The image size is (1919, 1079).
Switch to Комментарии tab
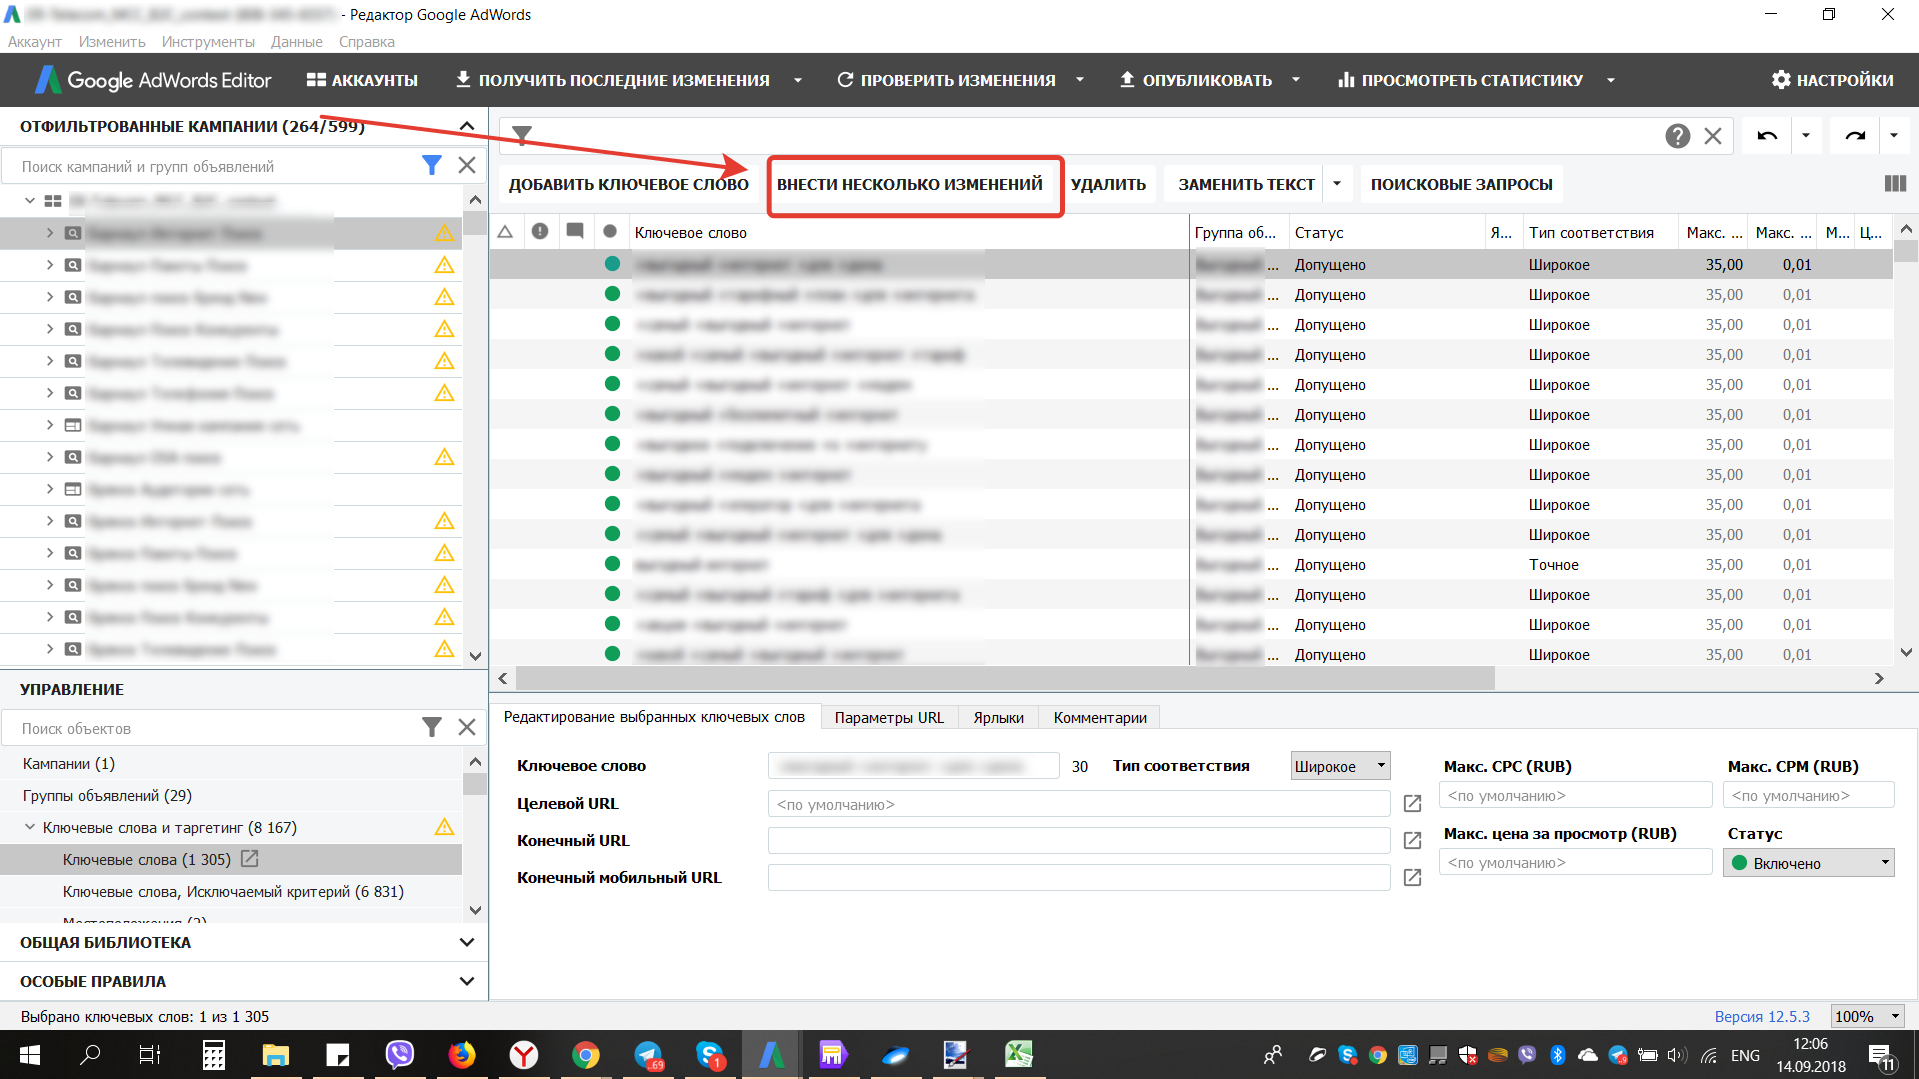1100,717
